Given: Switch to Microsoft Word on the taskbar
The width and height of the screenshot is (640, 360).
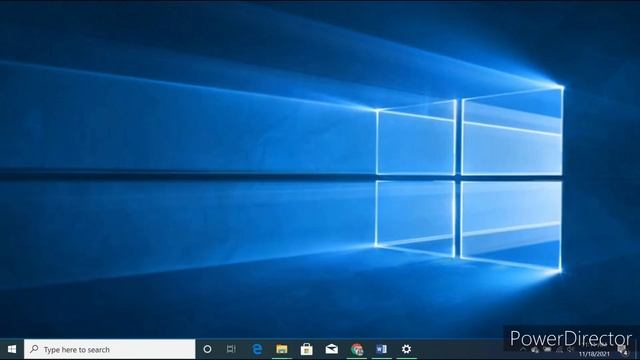Looking at the screenshot, I should (382, 349).
